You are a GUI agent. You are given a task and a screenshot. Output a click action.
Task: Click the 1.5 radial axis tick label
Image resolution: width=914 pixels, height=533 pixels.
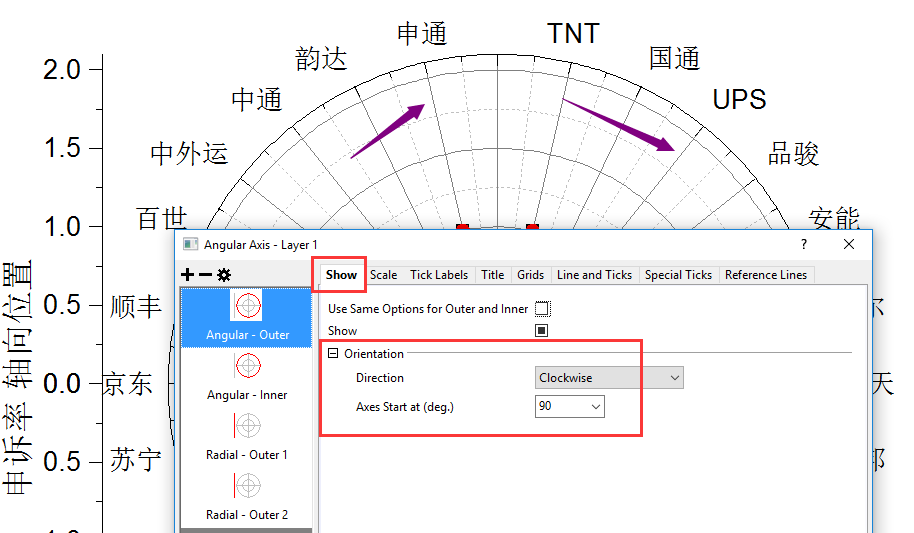62,148
